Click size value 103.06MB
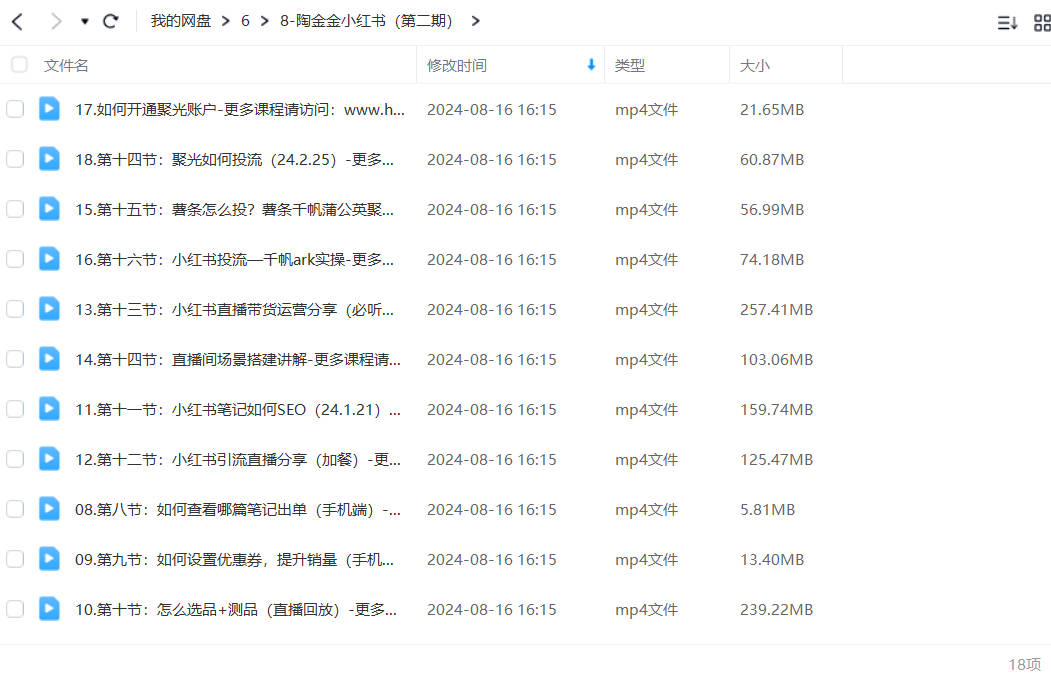The width and height of the screenshot is (1051, 675). 776,360
